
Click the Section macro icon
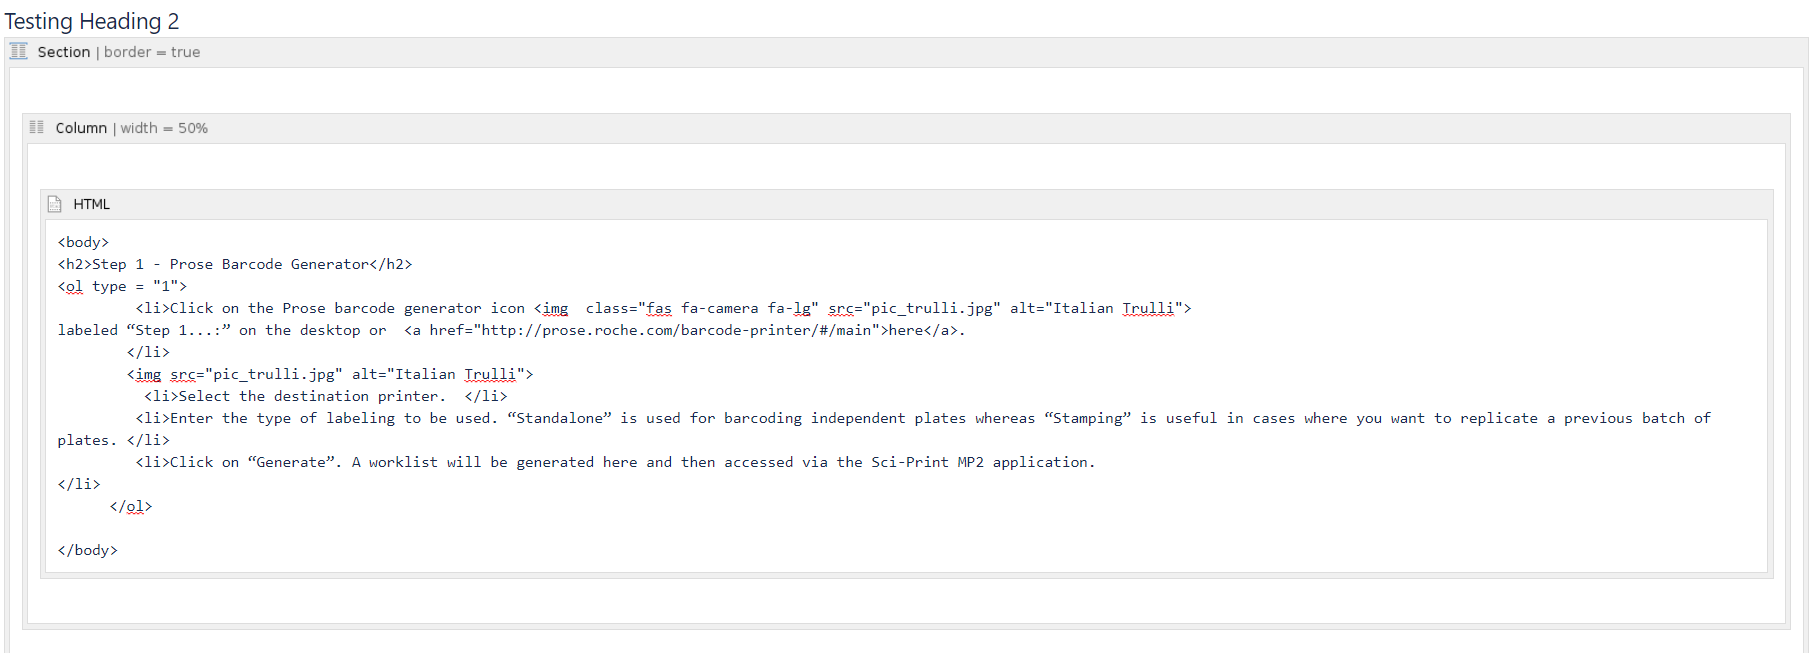coord(18,51)
